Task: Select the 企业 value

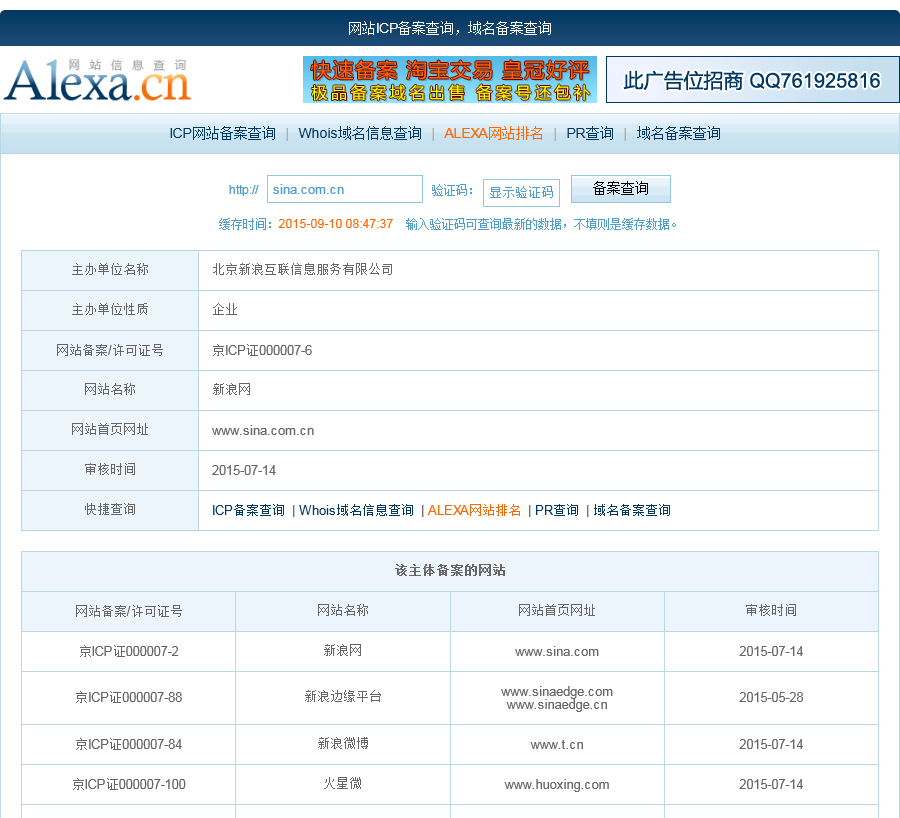Action: point(225,310)
